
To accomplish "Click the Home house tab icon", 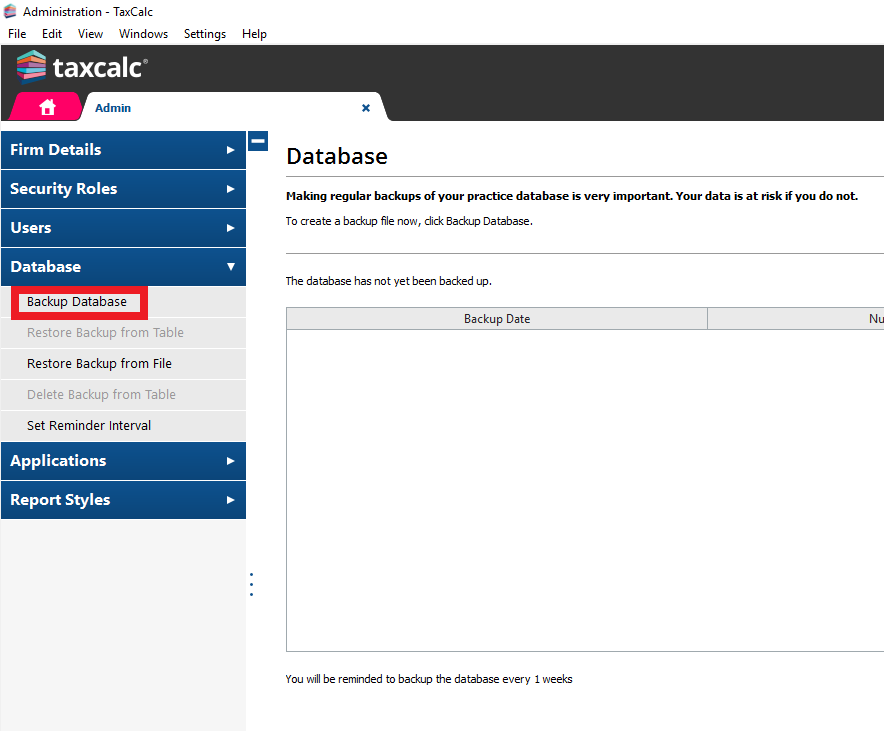I will [x=44, y=106].
